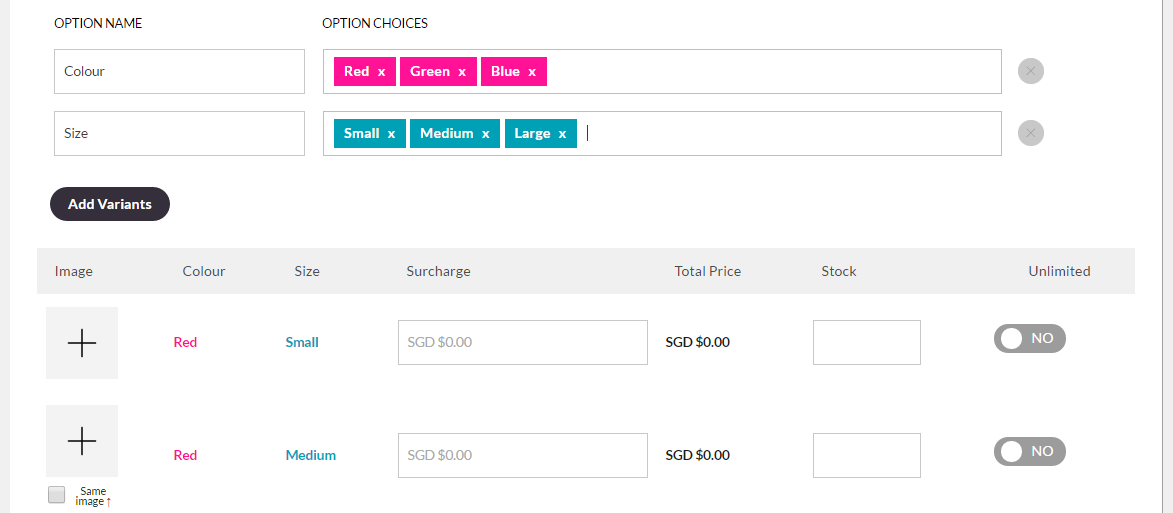Click the Size option name field
Viewport: 1173px width, 513px height.
[x=179, y=134]
